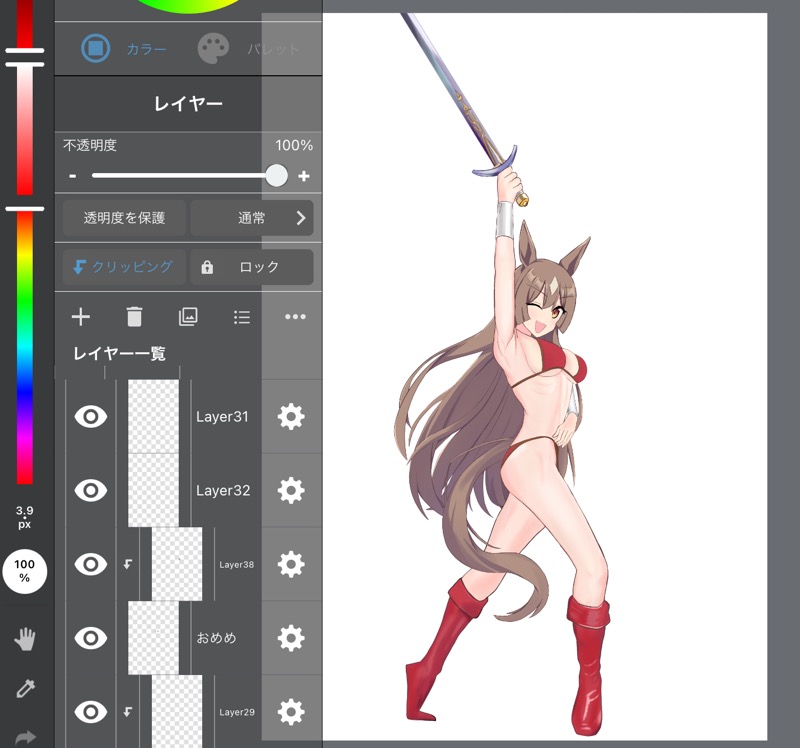Hide Layer32 using its eye icon

click(91, 490)
